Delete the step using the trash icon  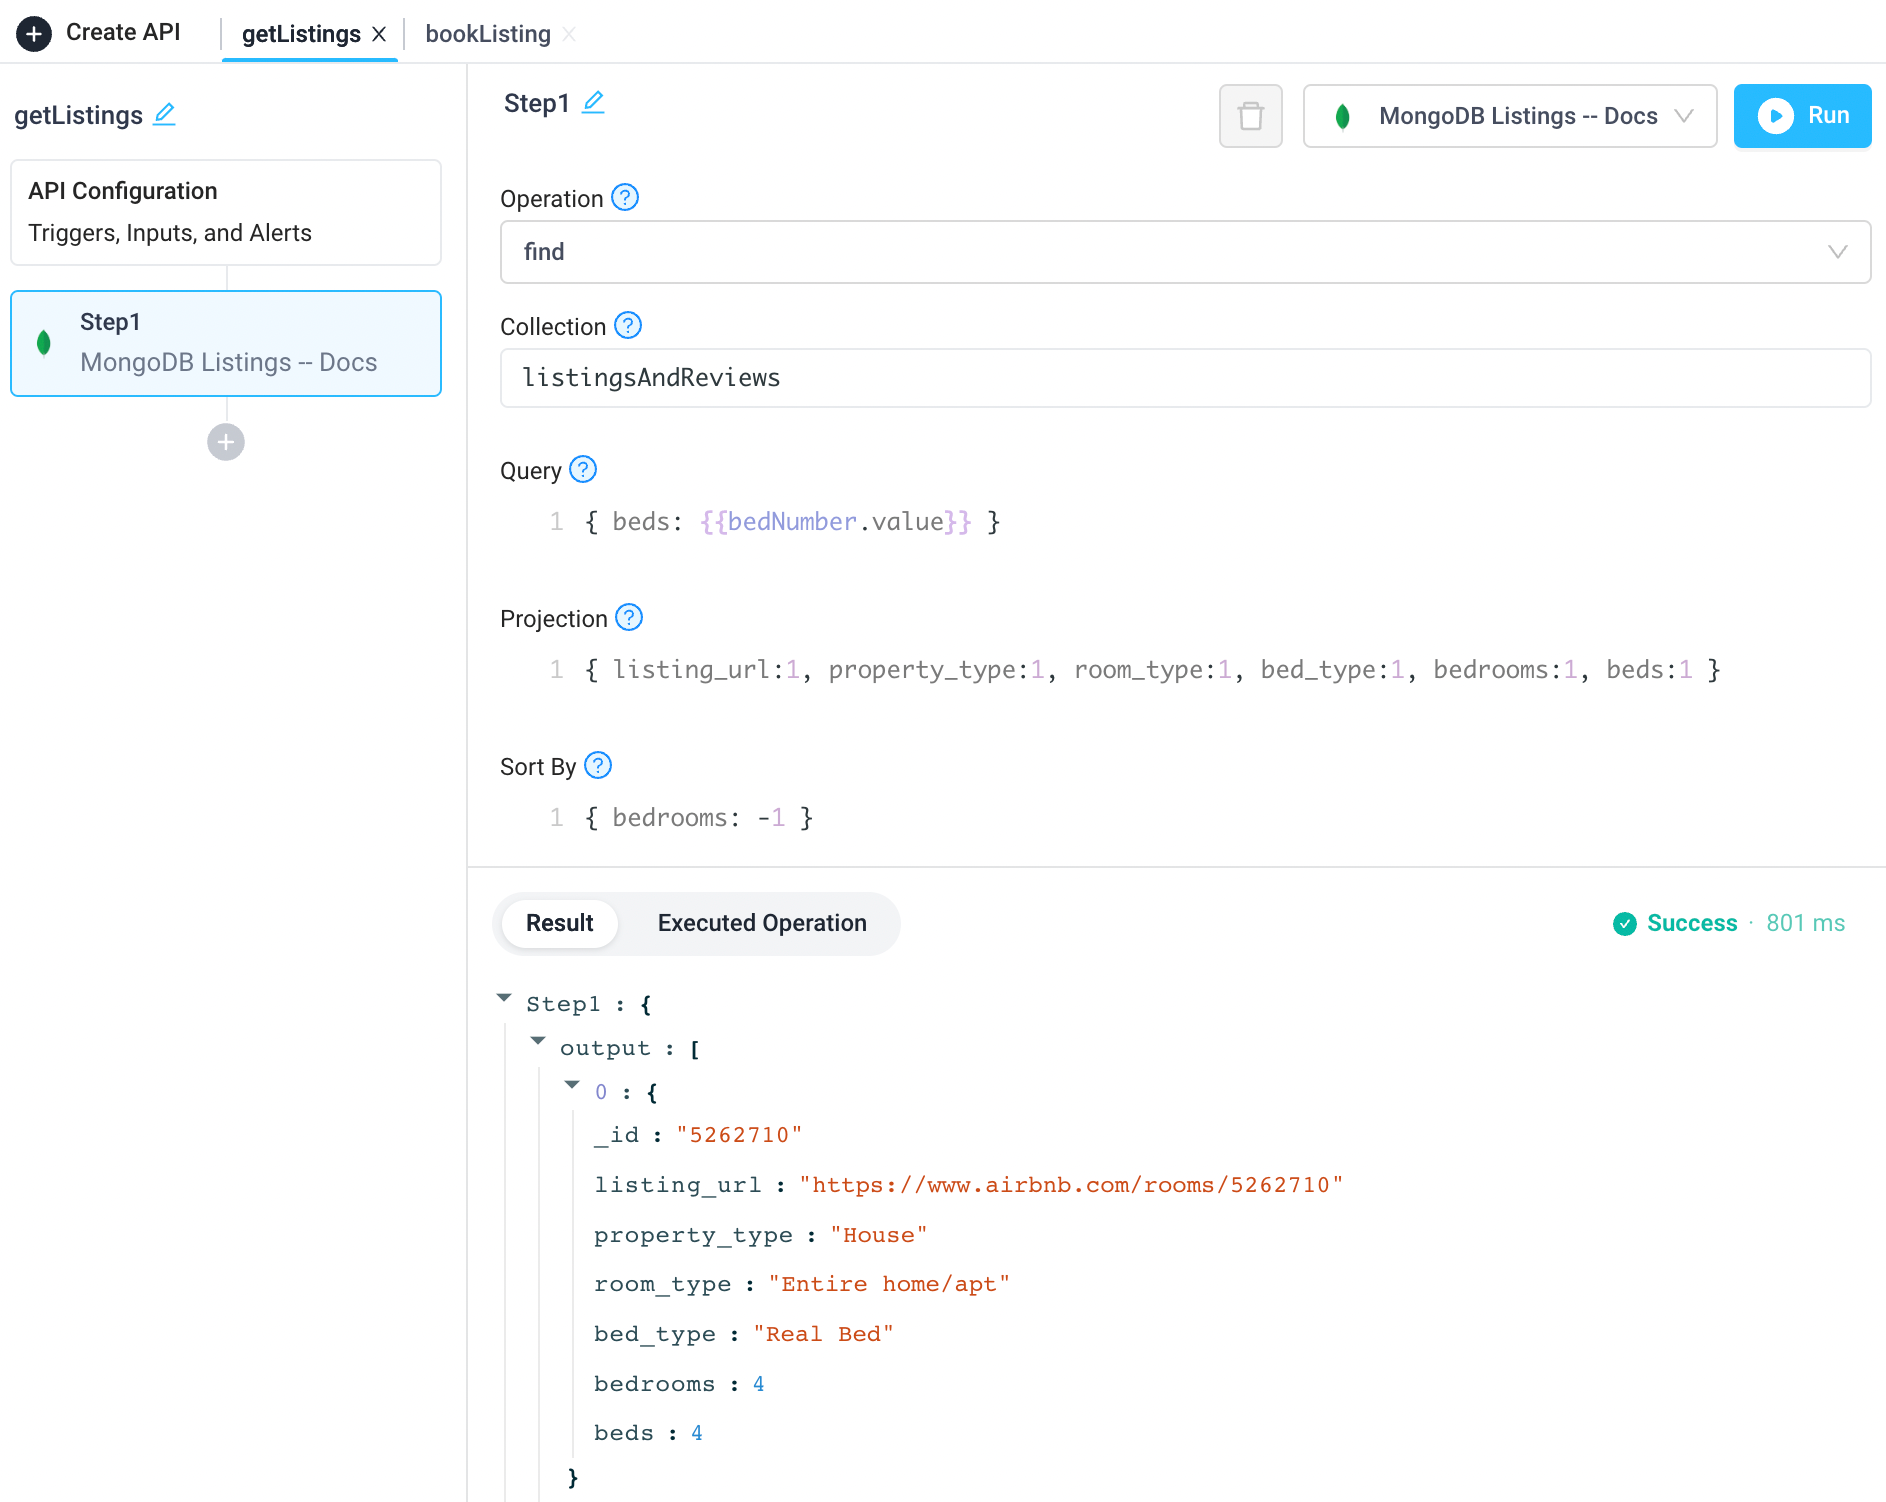(x=1250, y=116)
